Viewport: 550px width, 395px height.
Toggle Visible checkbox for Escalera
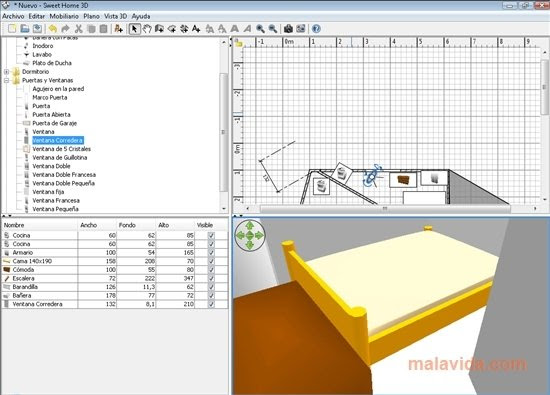(x=211, y=278)
